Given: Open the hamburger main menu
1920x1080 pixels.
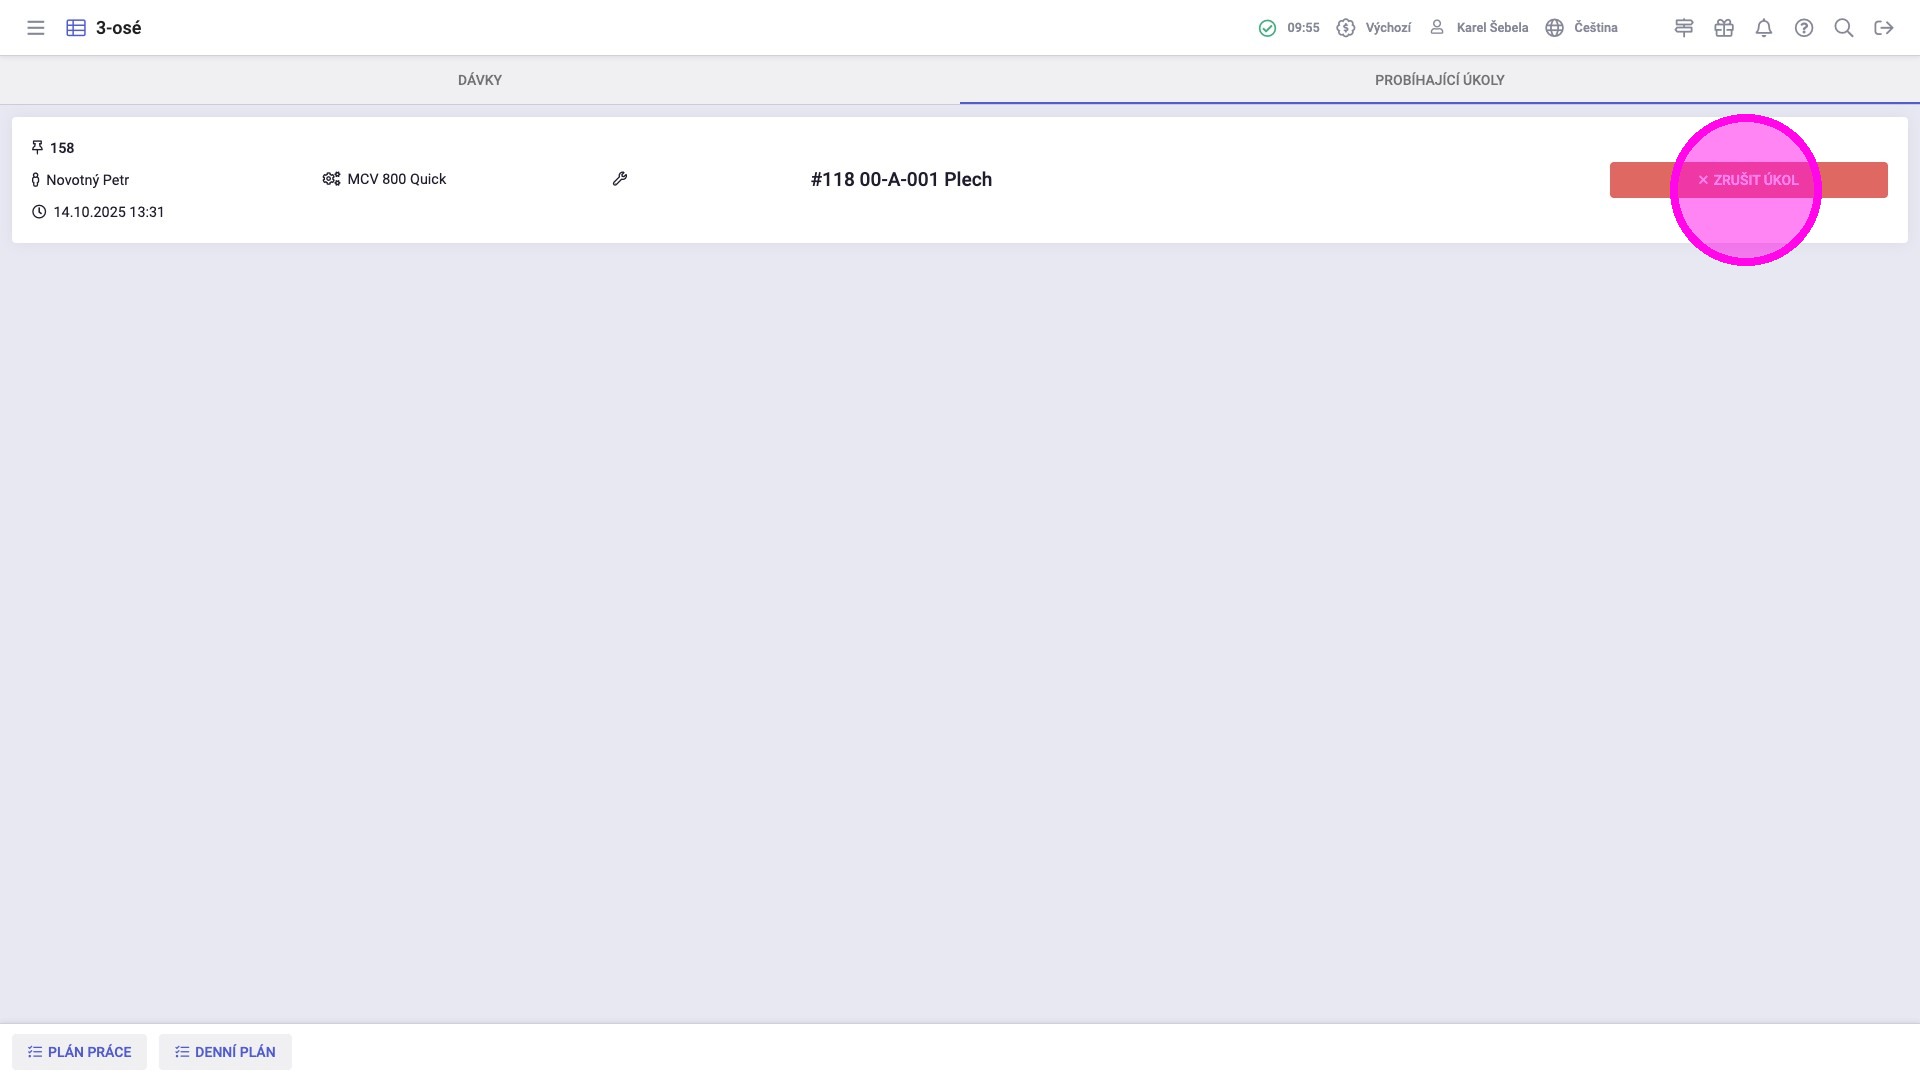Looking at the screenshot, I should click(x=36, y=28).
